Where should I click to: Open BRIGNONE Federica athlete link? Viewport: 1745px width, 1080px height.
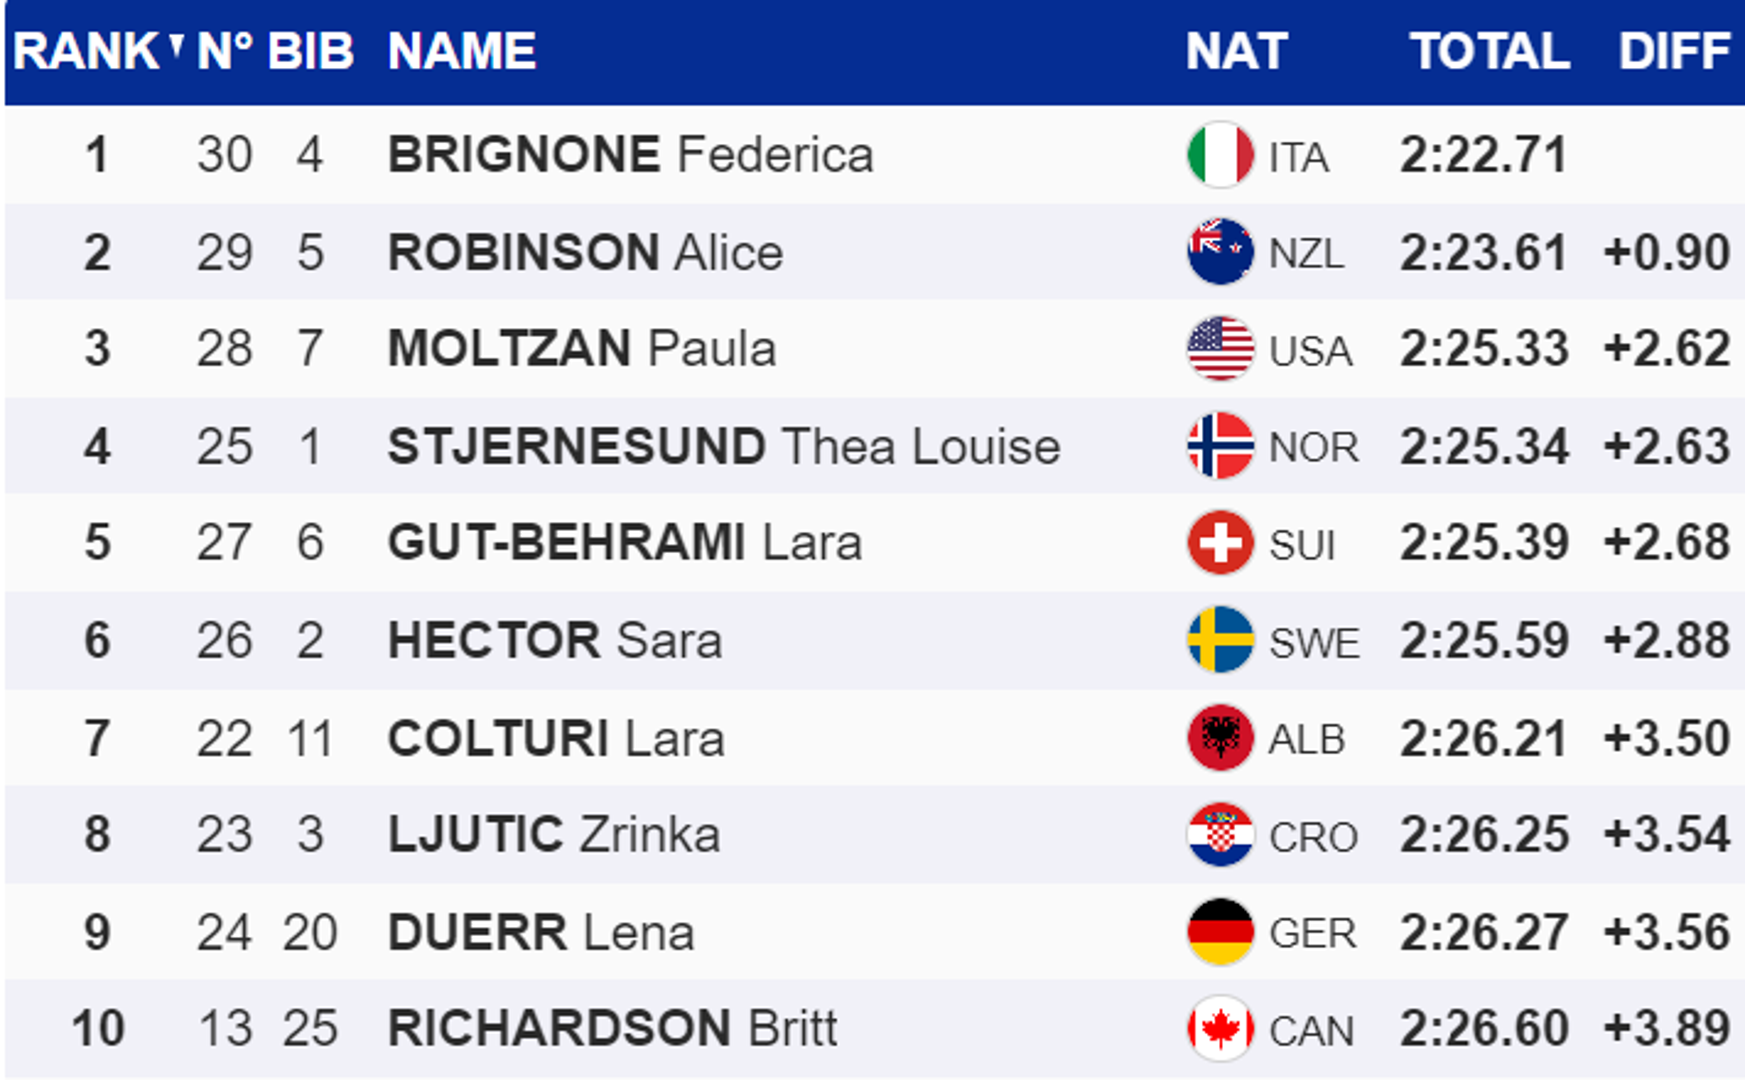click(x=630, y=155)
